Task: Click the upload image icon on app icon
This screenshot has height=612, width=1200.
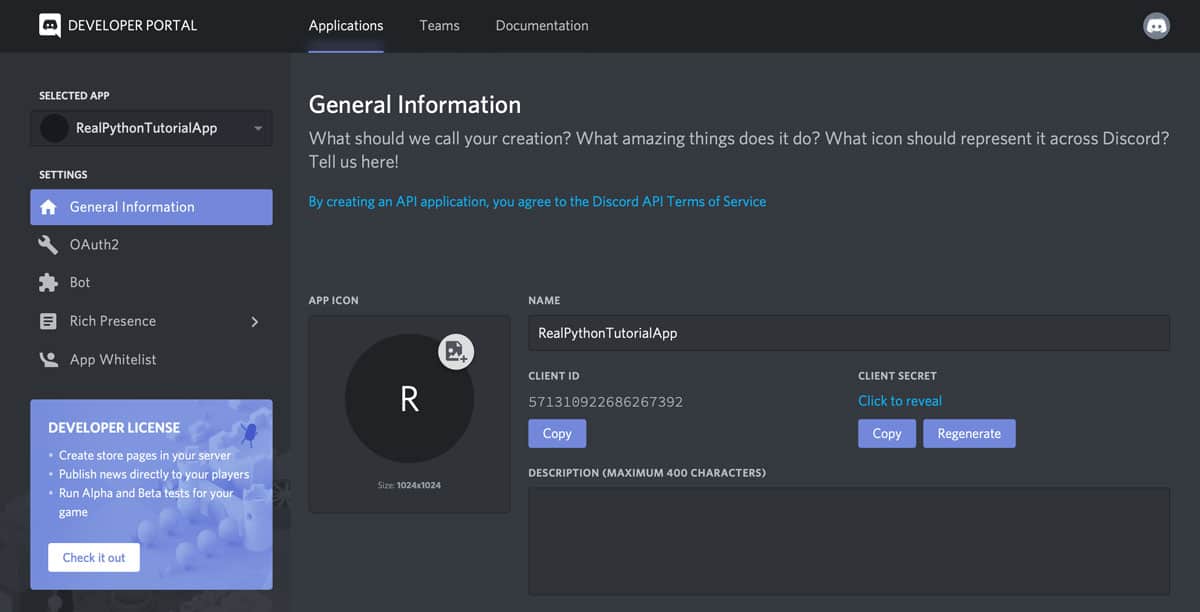Action: click(x=456, y=351)
